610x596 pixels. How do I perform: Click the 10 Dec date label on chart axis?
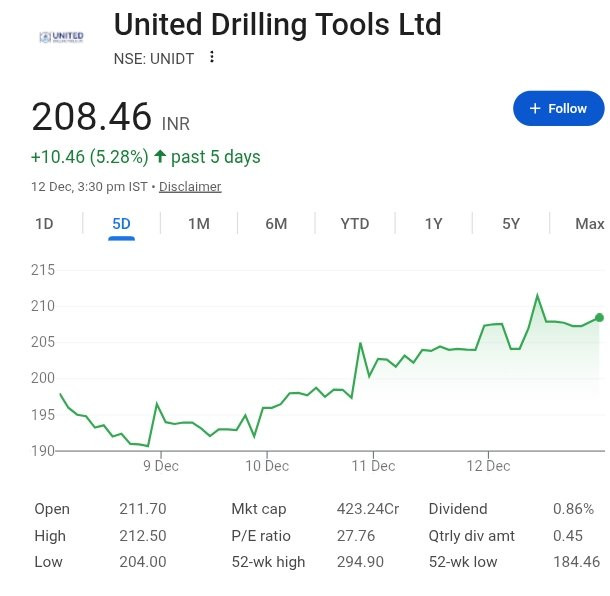click(267, 466)
